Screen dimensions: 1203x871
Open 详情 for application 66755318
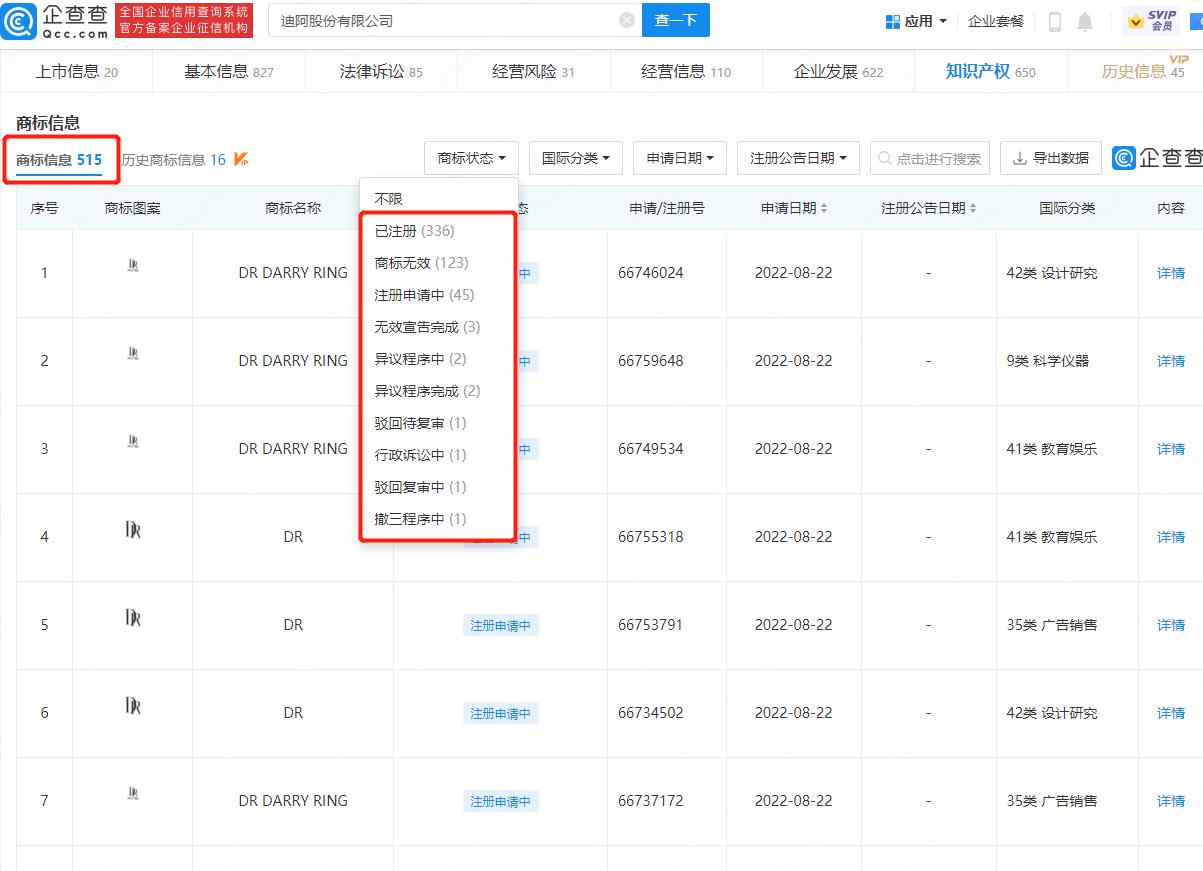click(1171, 537)
